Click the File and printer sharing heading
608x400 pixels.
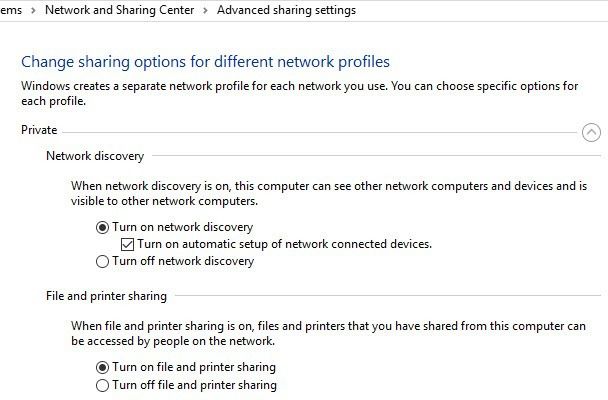[107, 296]
